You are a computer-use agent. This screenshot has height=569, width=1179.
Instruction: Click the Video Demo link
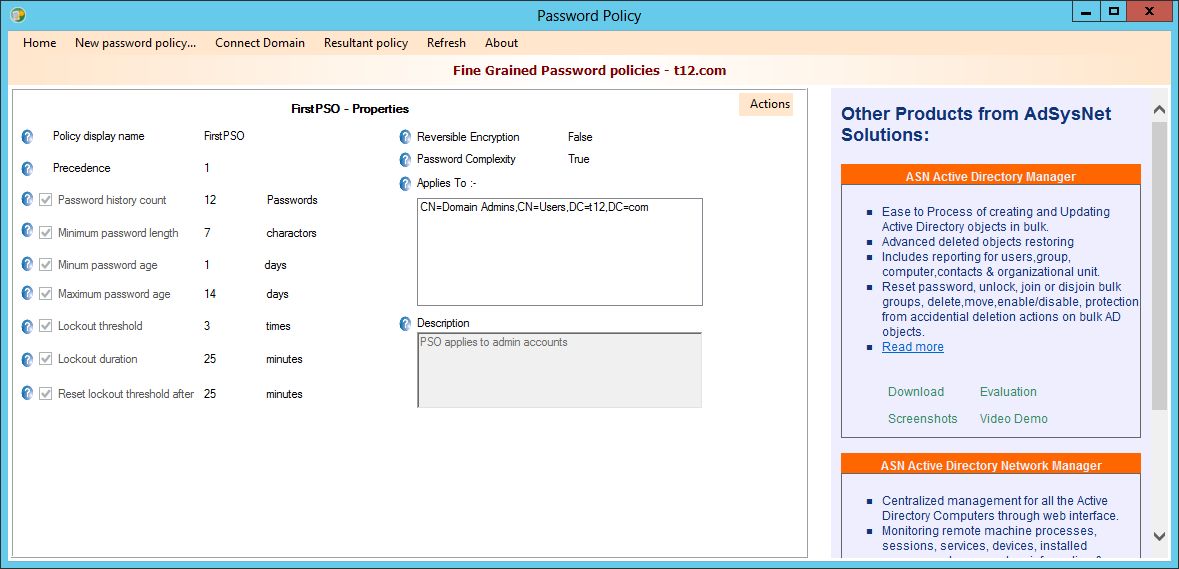click(x=1013, y=419)
